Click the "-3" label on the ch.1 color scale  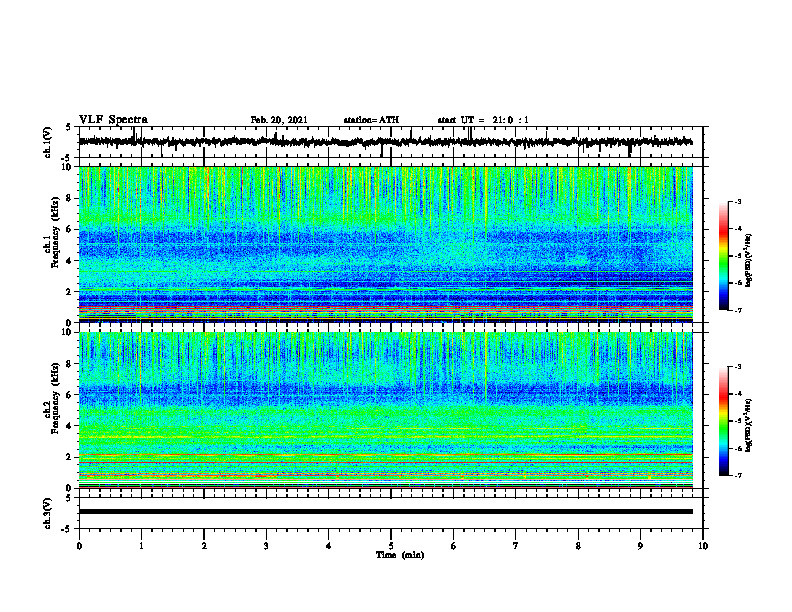(738, 201)
